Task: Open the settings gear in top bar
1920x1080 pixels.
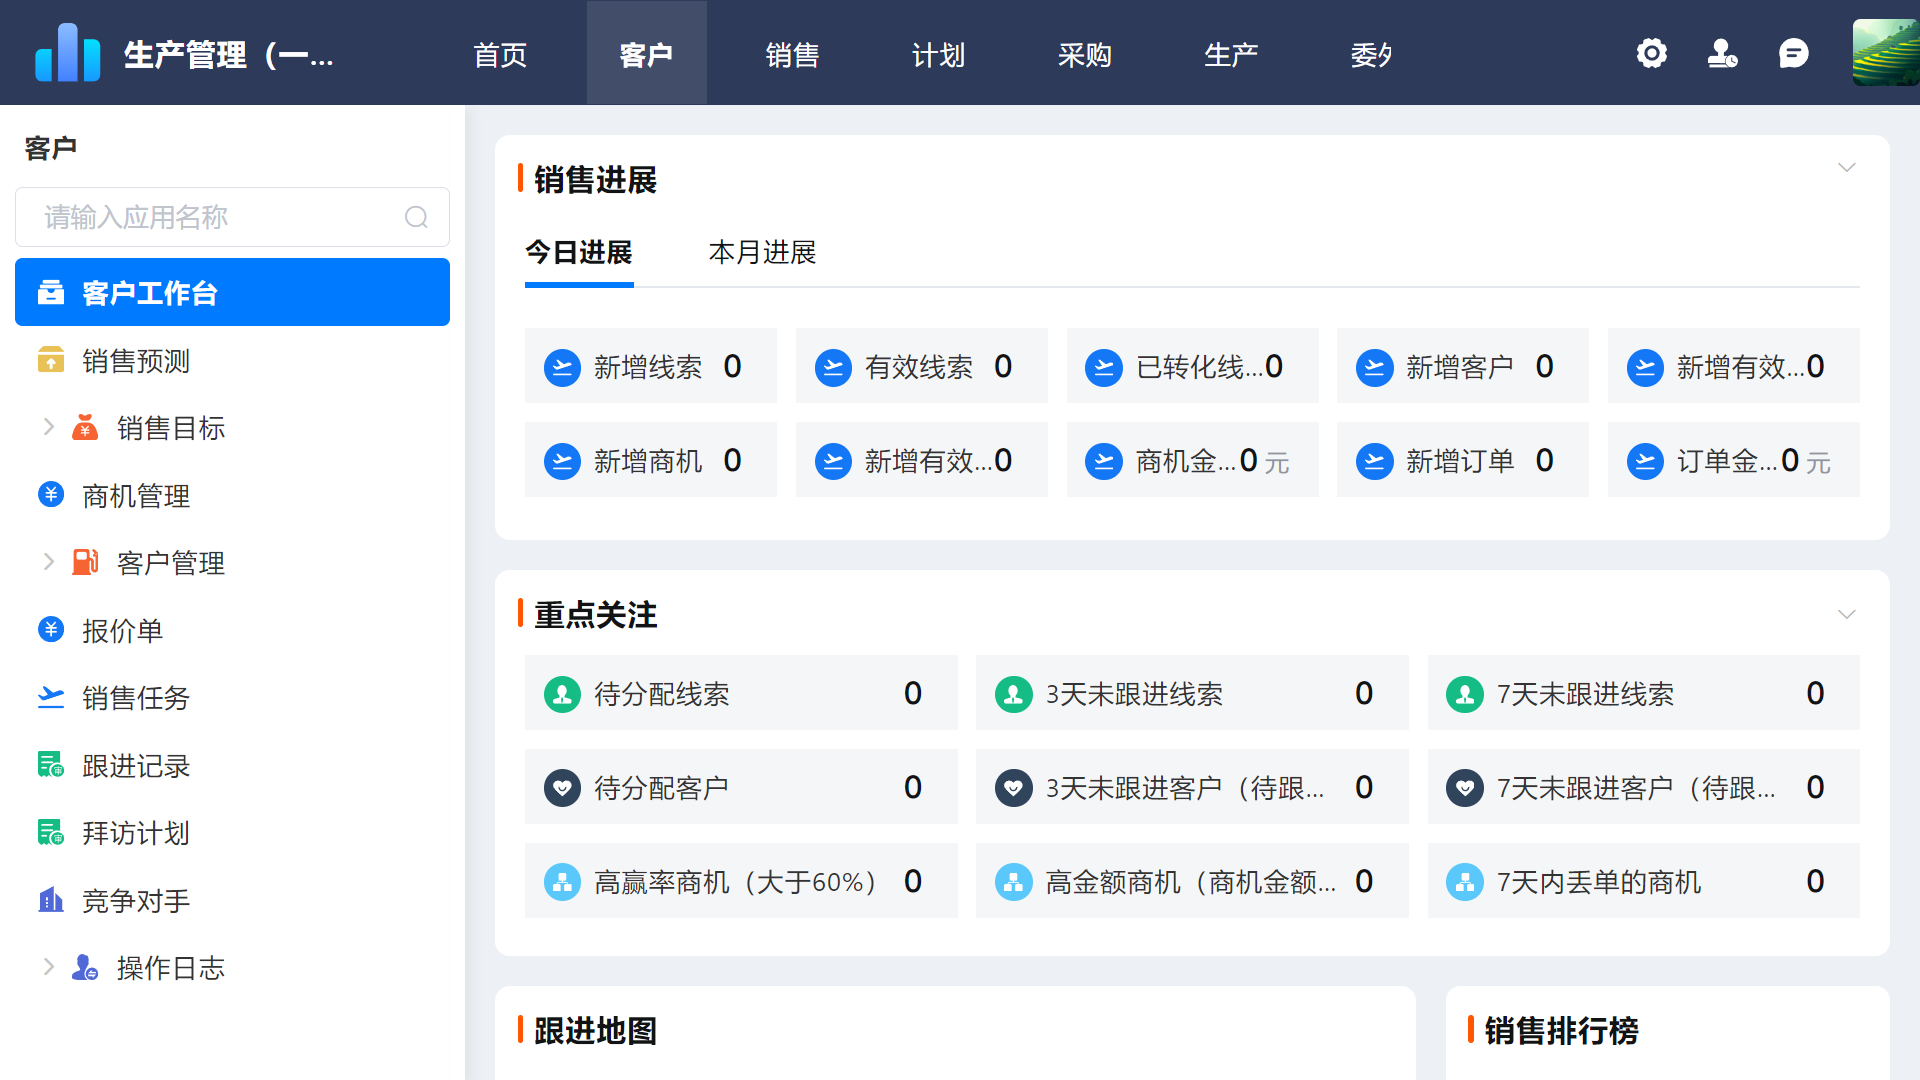Action: 1651,53
